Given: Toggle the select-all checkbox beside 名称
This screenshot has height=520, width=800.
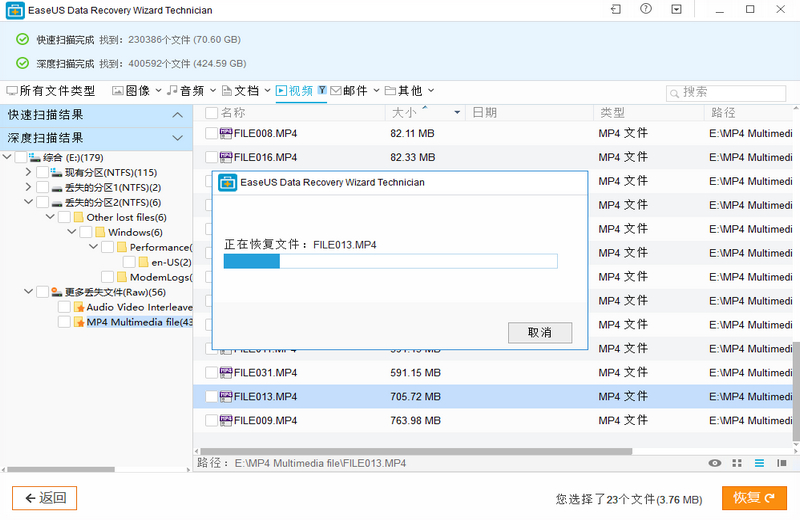Looking at the screenshot, I should 211,113.
